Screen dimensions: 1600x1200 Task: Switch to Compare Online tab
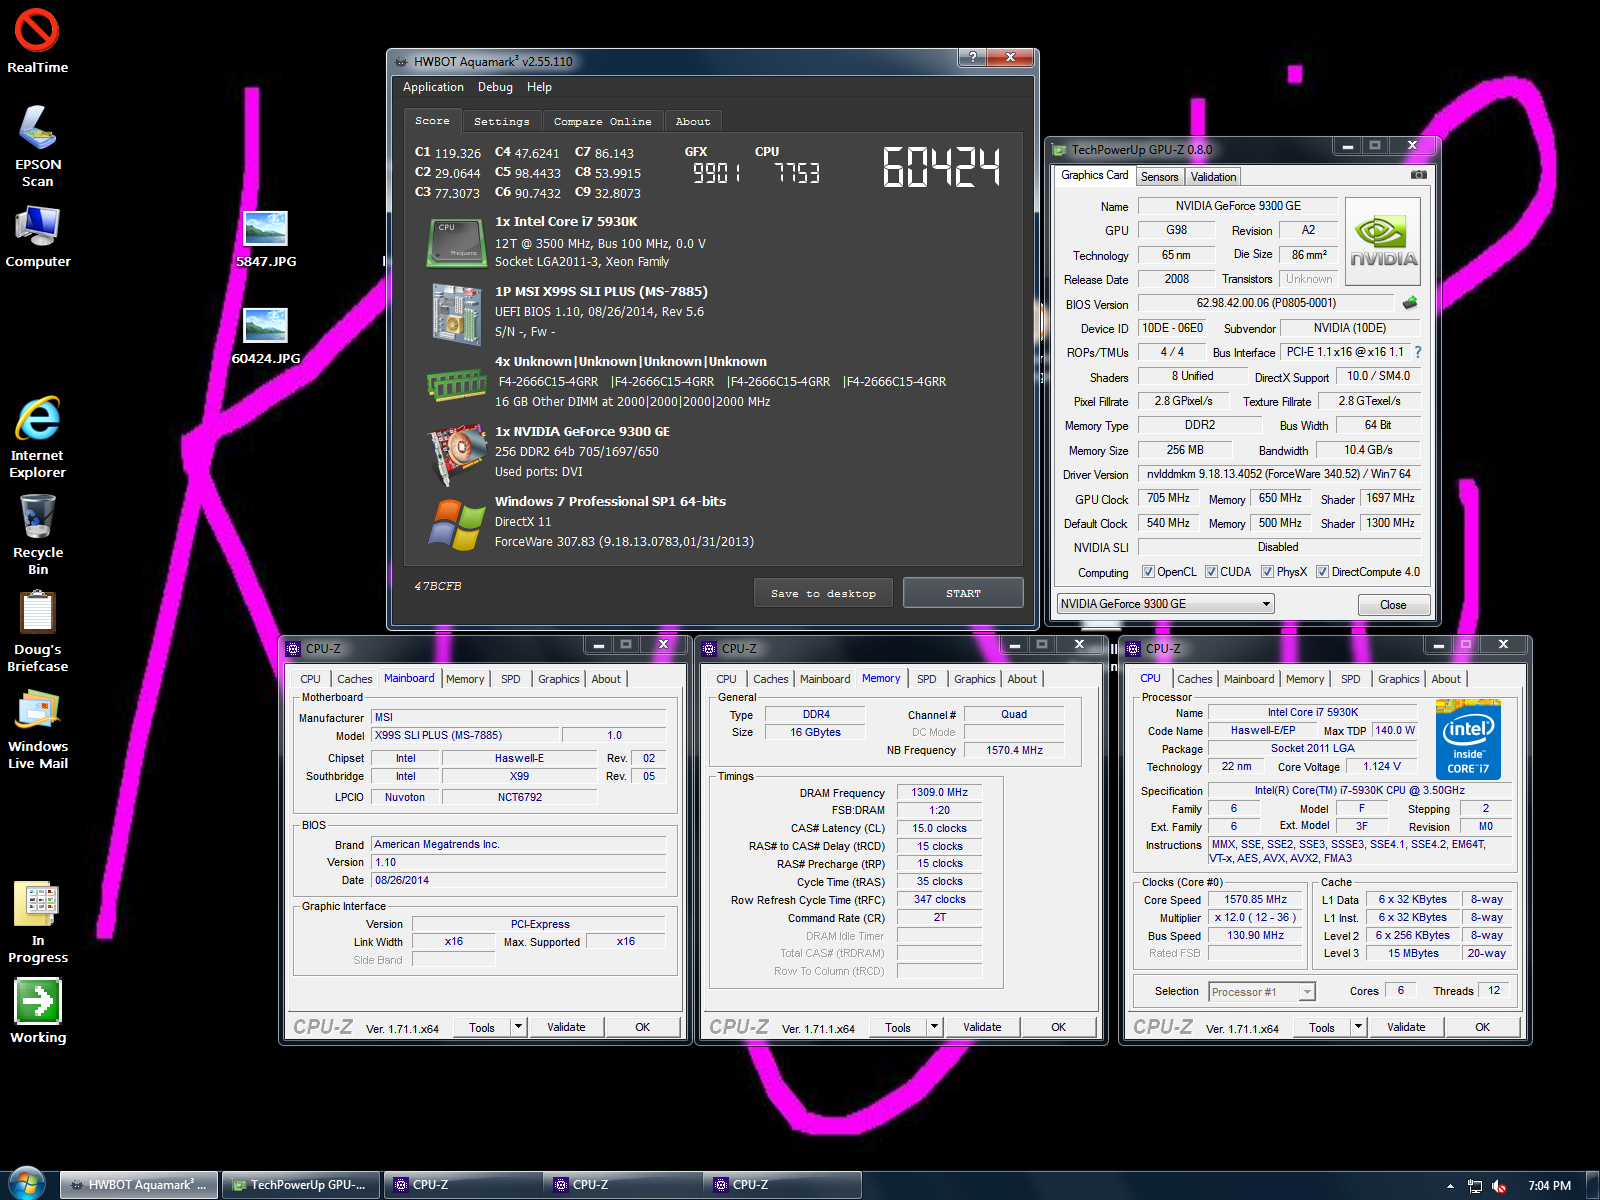click(x=602, y=121)
